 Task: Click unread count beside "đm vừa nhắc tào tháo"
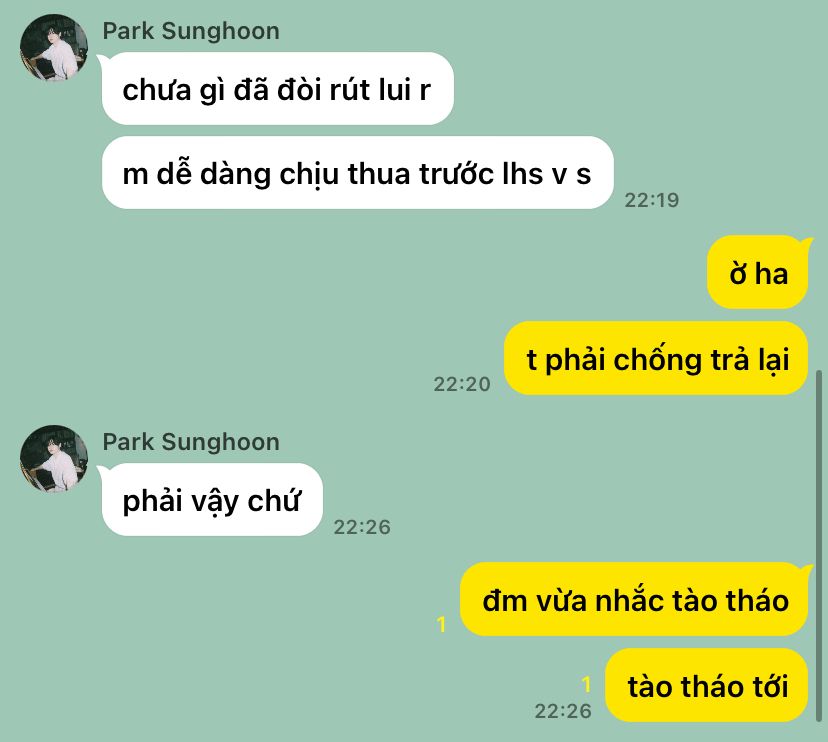[442, 625]
